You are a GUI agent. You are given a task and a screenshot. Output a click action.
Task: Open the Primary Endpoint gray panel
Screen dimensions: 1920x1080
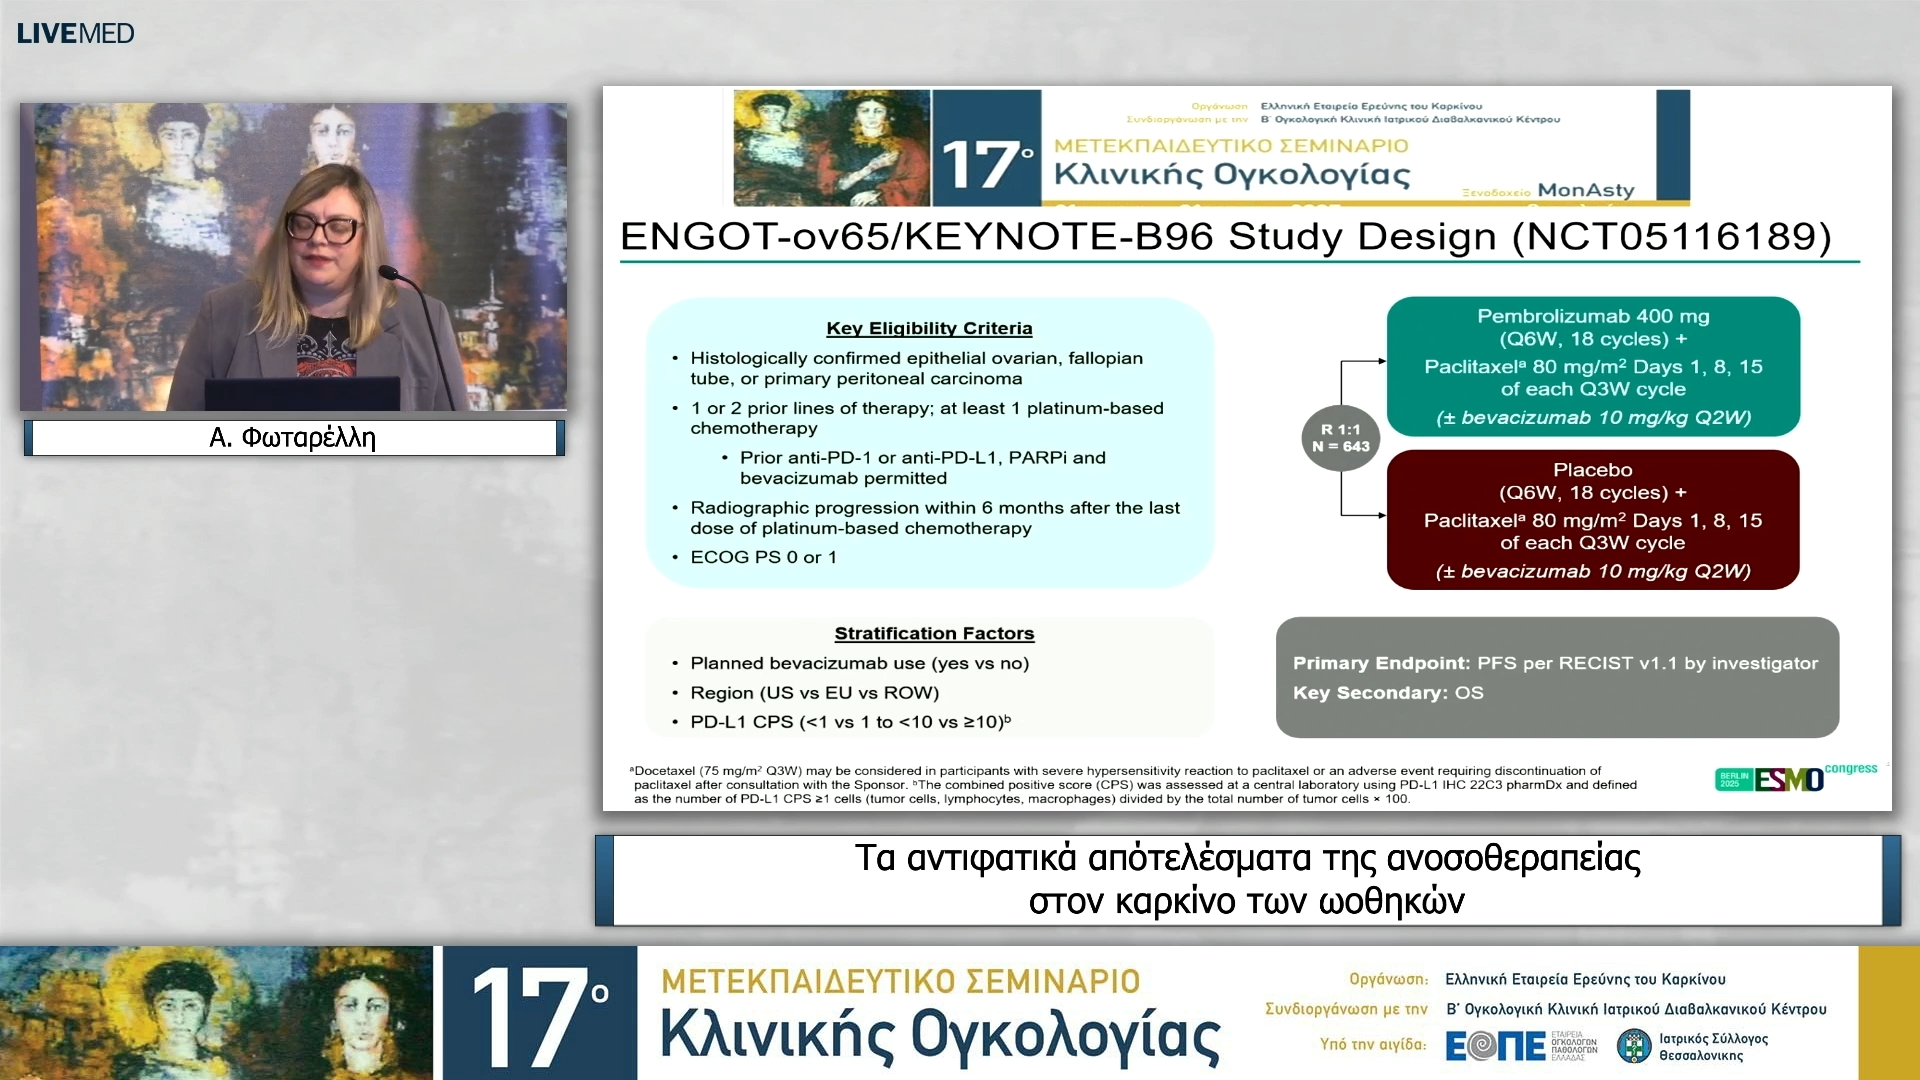tap(1556, 678)
